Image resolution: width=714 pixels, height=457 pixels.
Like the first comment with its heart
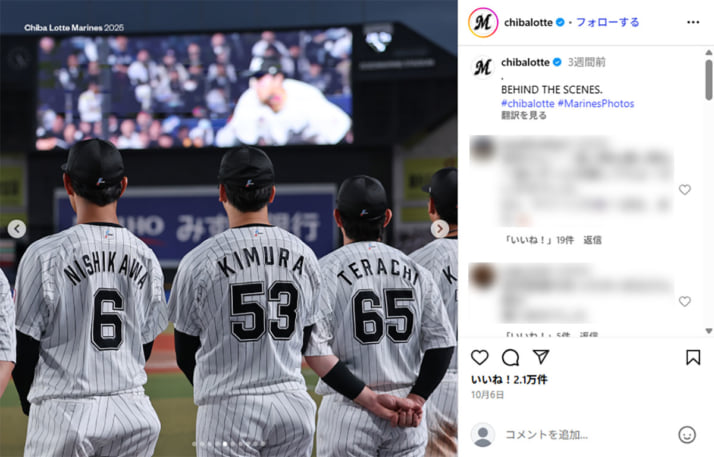(685, 189)
